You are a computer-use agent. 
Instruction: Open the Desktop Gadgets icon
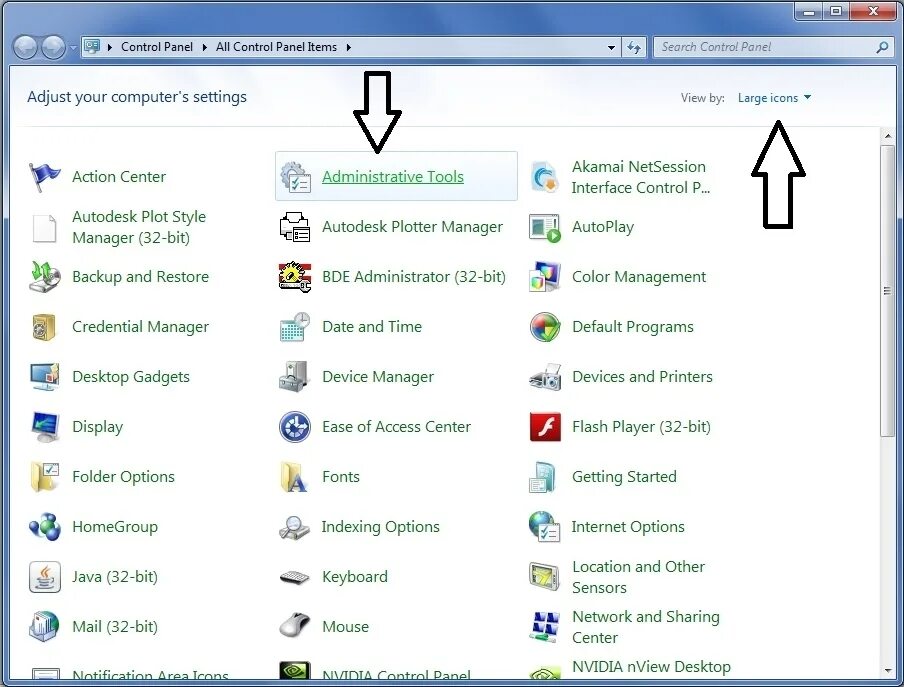tap(44, 377)
